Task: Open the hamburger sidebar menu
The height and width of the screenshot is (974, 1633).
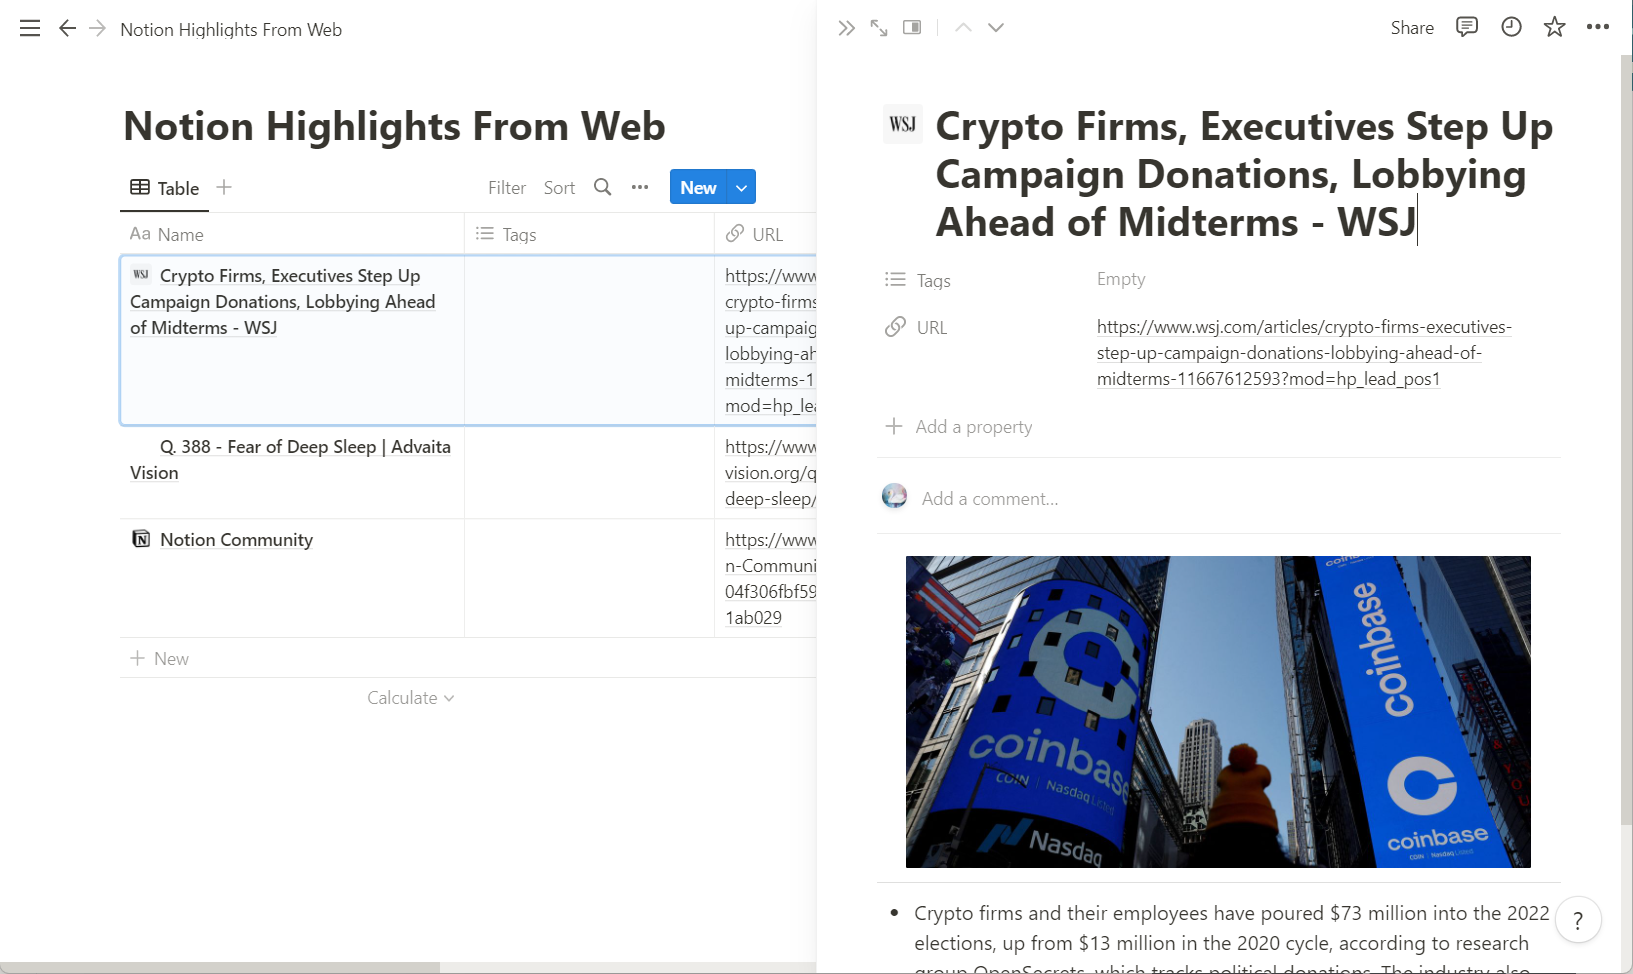Action: click(30, 29)
